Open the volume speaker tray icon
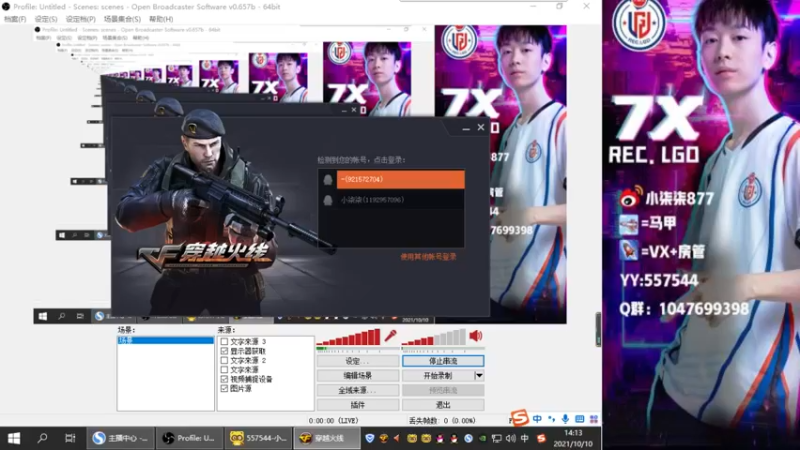Image resolution: width=800 pixels, height=450 pixels. point(510,438)
